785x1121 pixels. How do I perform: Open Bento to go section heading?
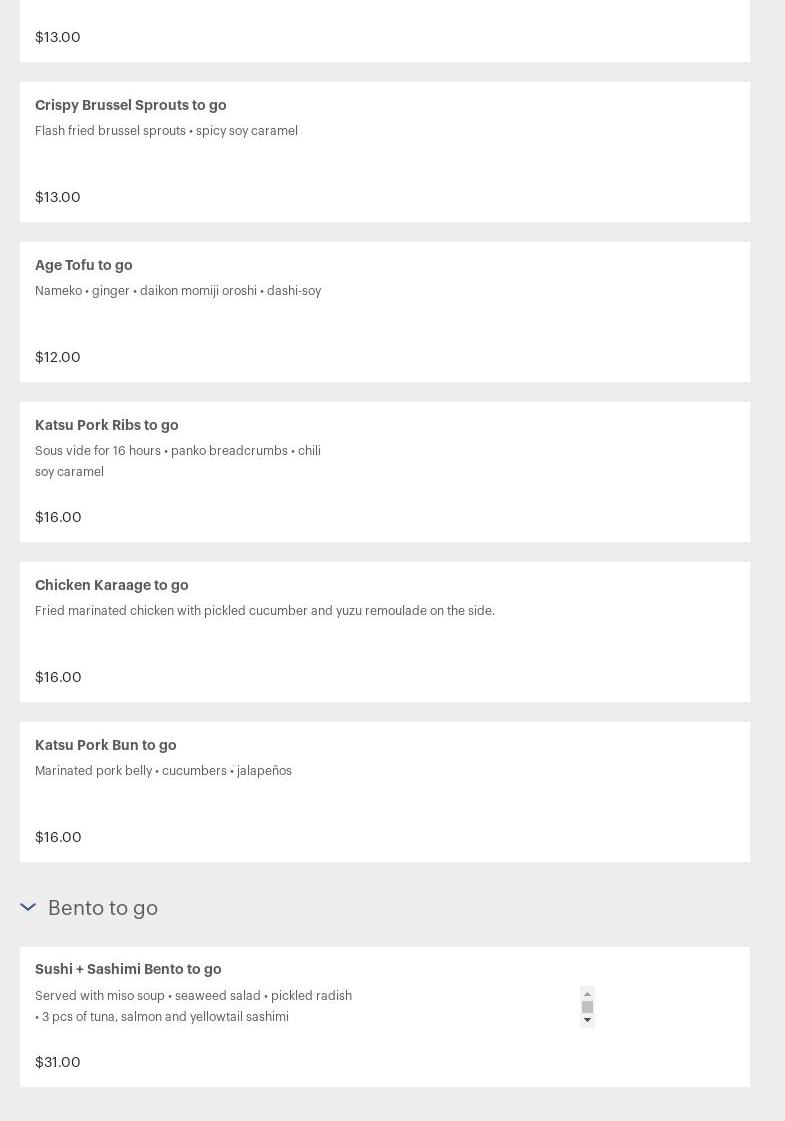[103, 908]
